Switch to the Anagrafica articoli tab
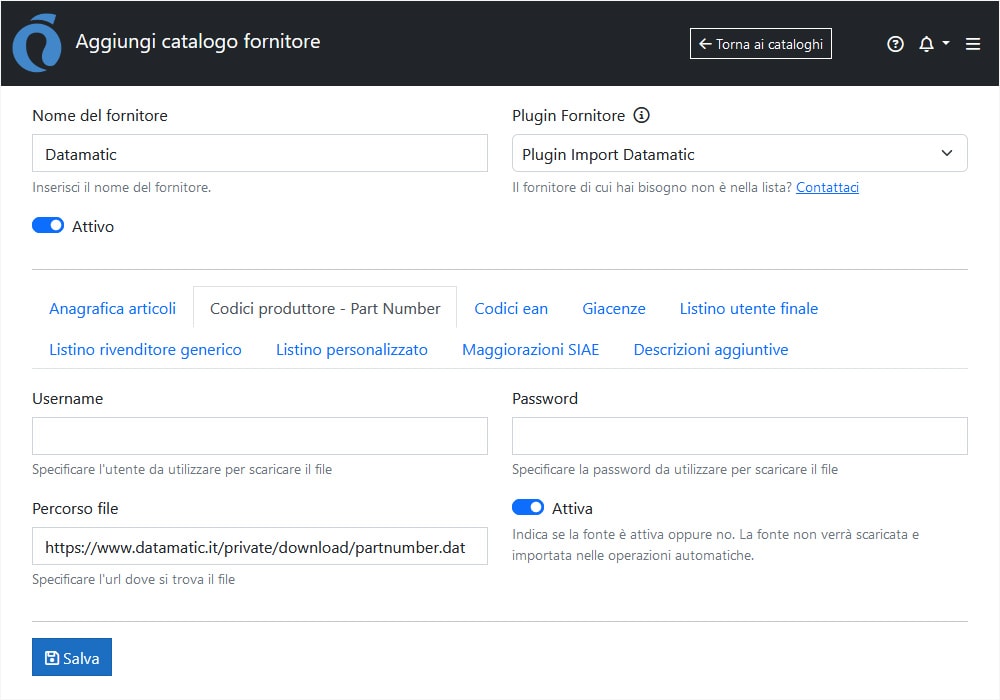 [112, 308]
